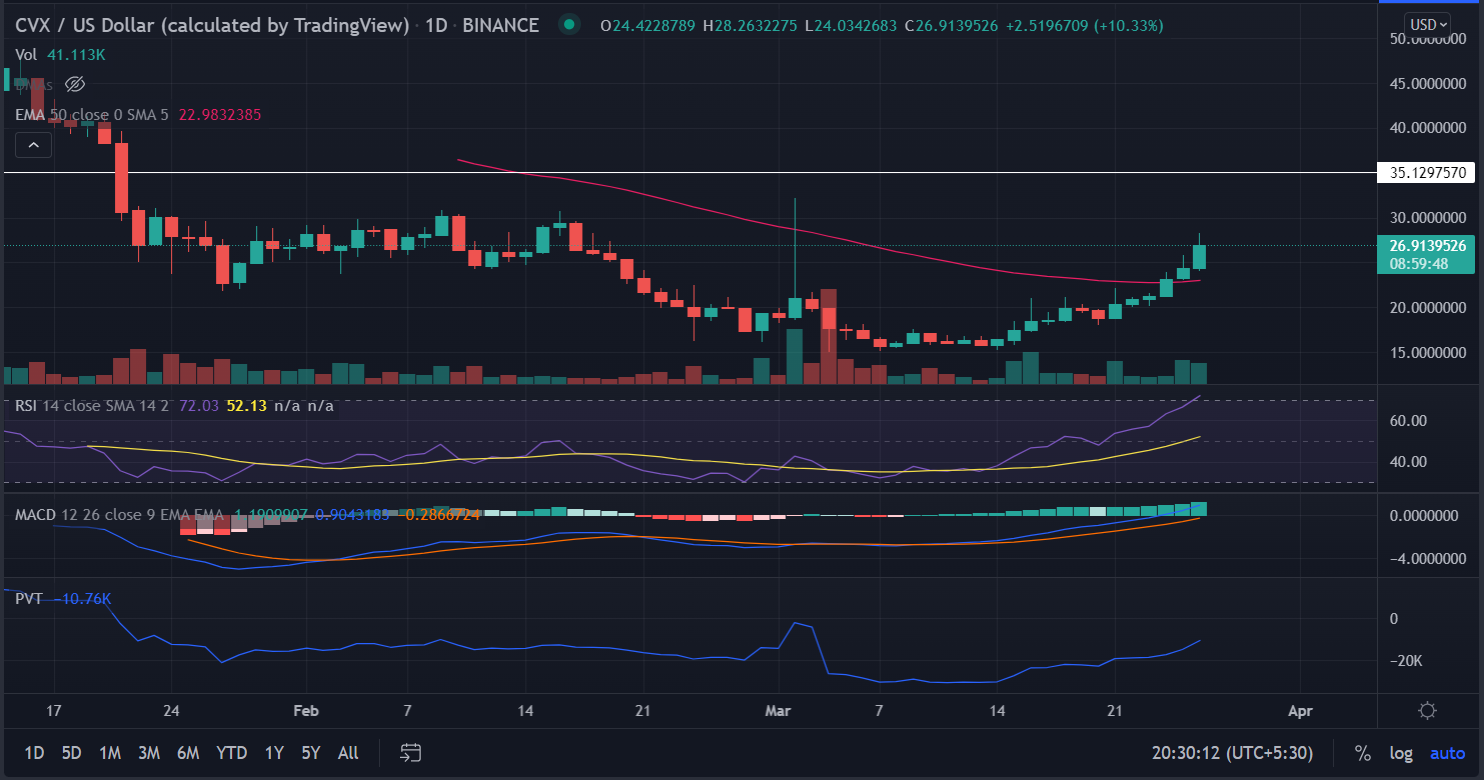Open timezone menu showing UTC+5:30

(x=1232, y=753)
